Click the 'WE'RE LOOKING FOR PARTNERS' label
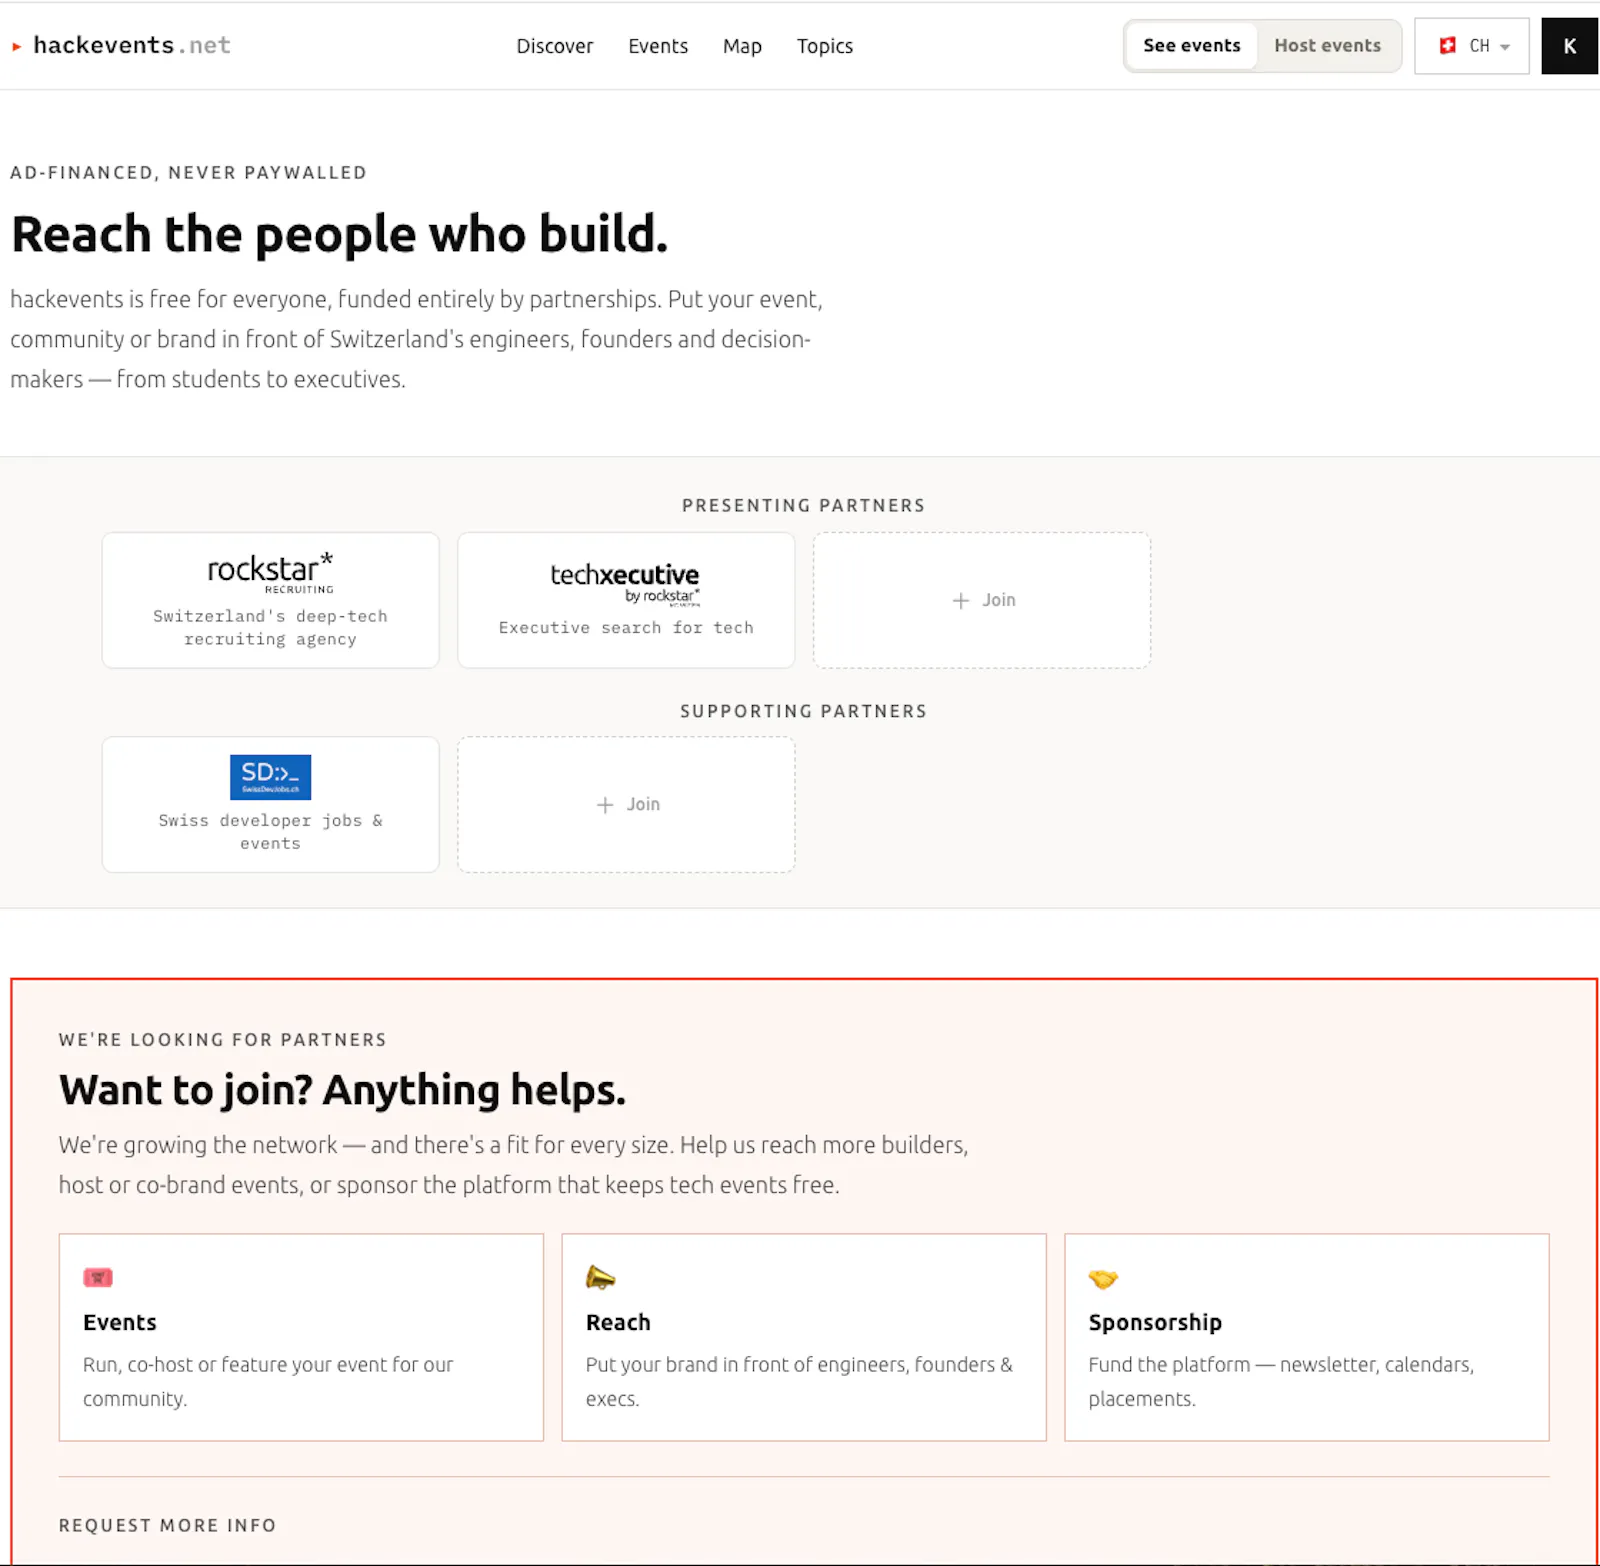 [222, 1040]
